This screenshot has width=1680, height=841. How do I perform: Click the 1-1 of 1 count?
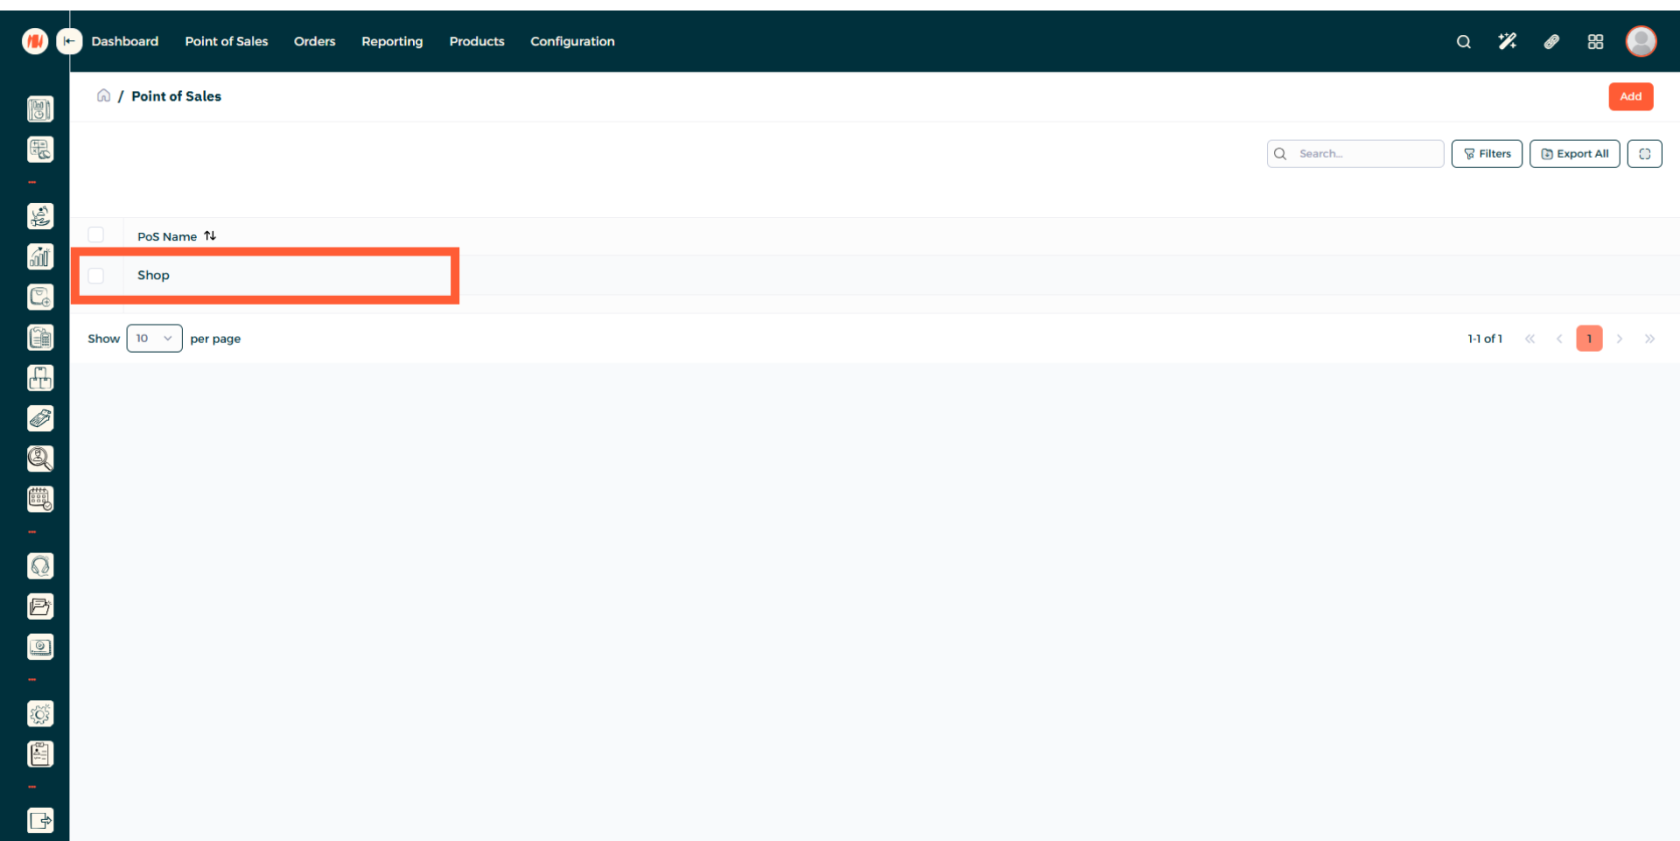tap(1484, 339)
